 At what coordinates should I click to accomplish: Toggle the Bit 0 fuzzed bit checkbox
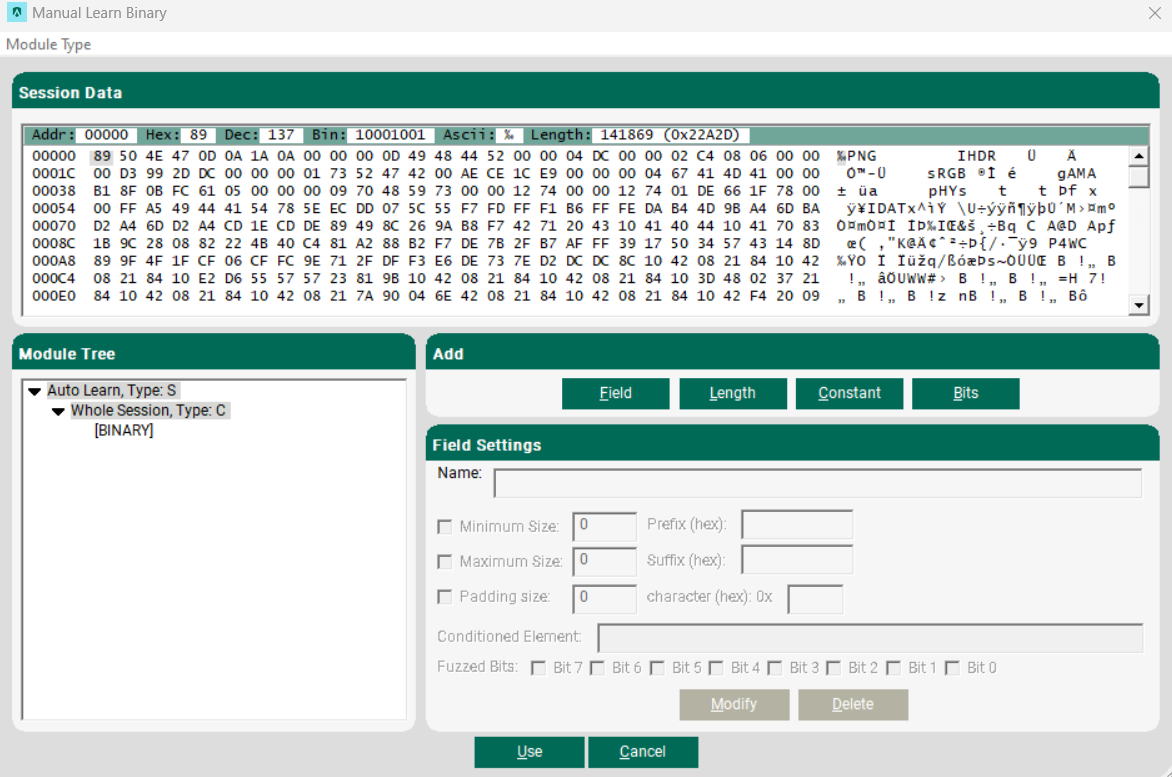click(952, 668)
